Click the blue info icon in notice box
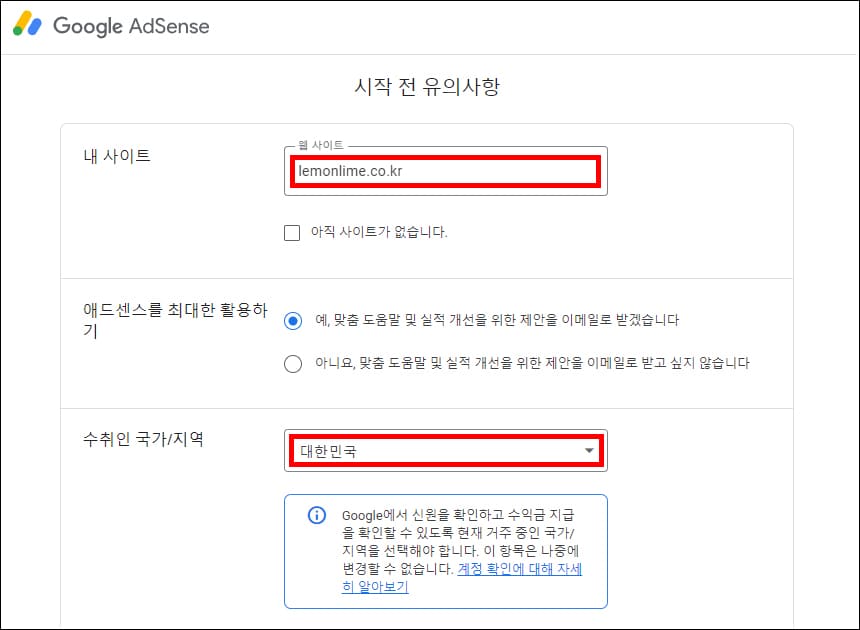Image resolution: width=860 pixels, height=630 pixels. pyautogui.click(x=317, y=514)
